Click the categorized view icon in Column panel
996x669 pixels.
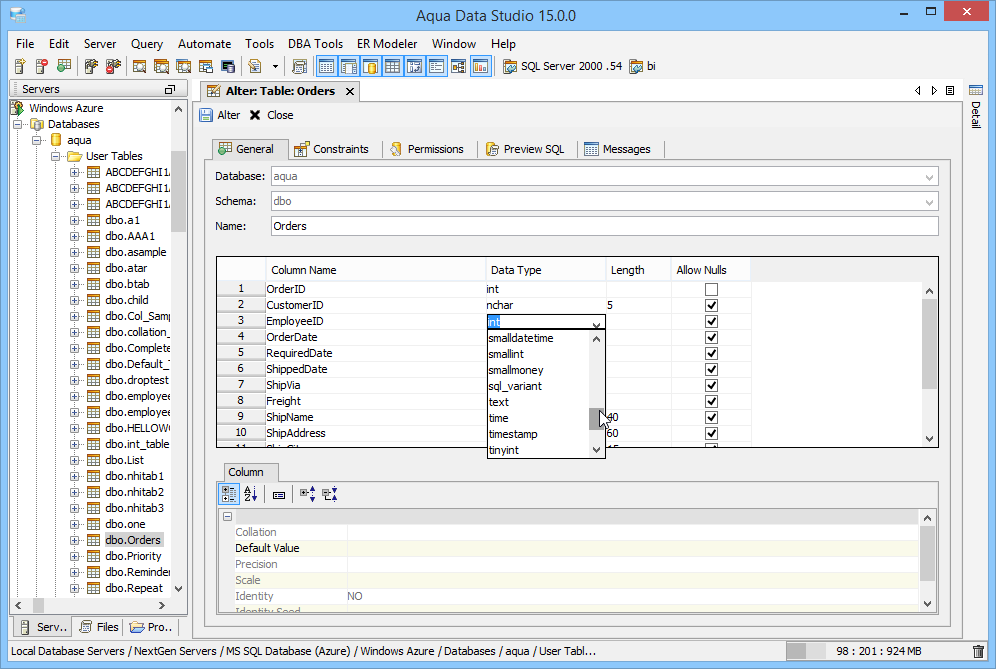coord(229,494)
